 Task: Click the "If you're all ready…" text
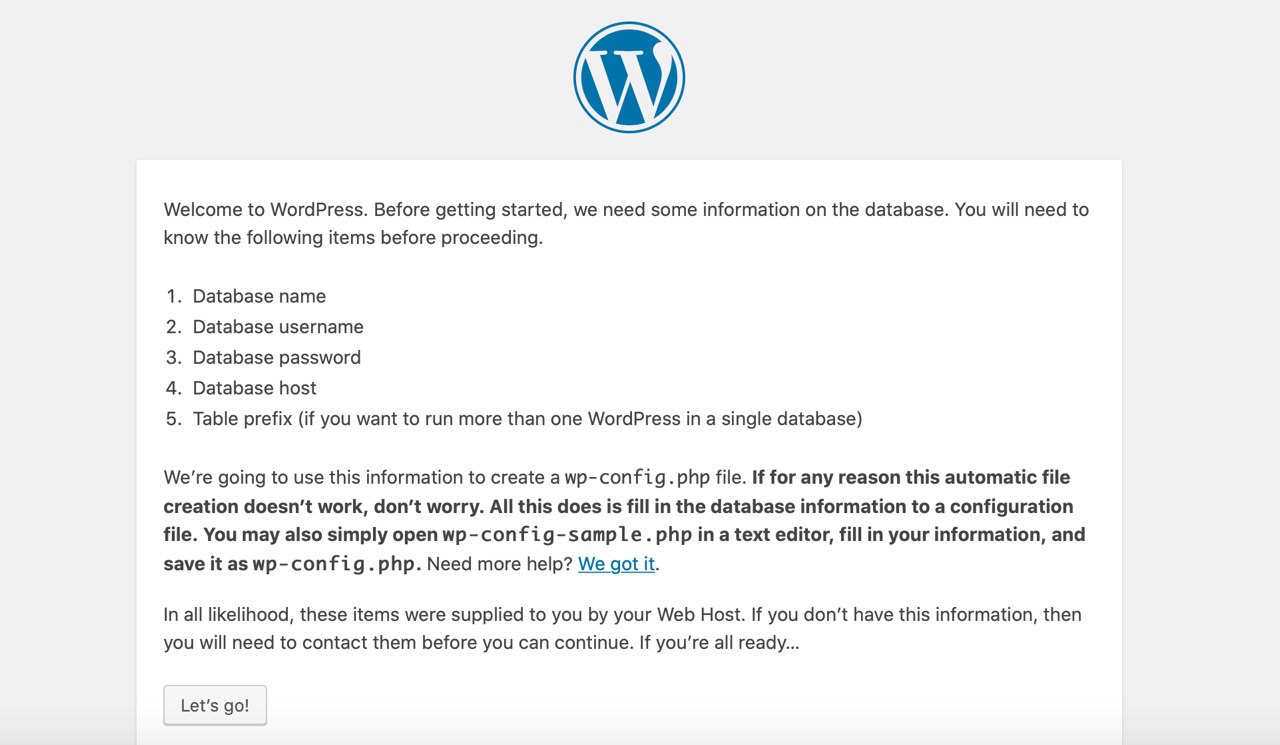tap(706, 643)
